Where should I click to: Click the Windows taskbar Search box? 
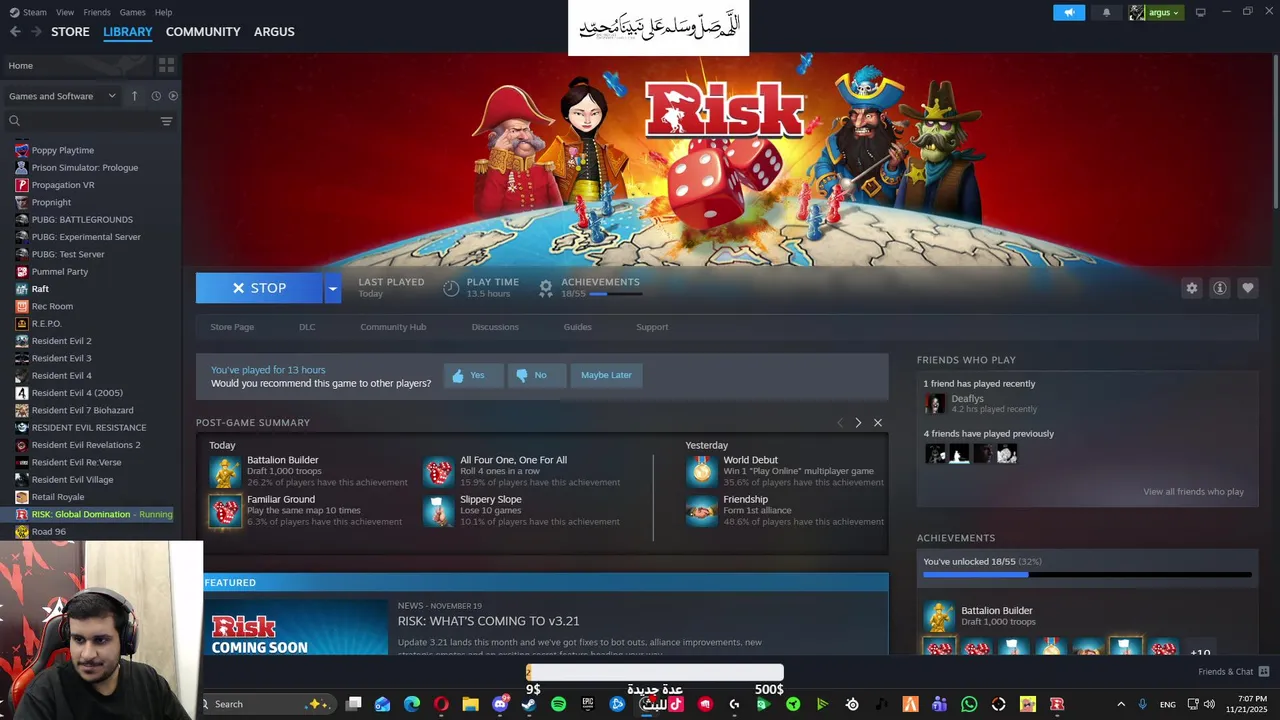[267, 704]
